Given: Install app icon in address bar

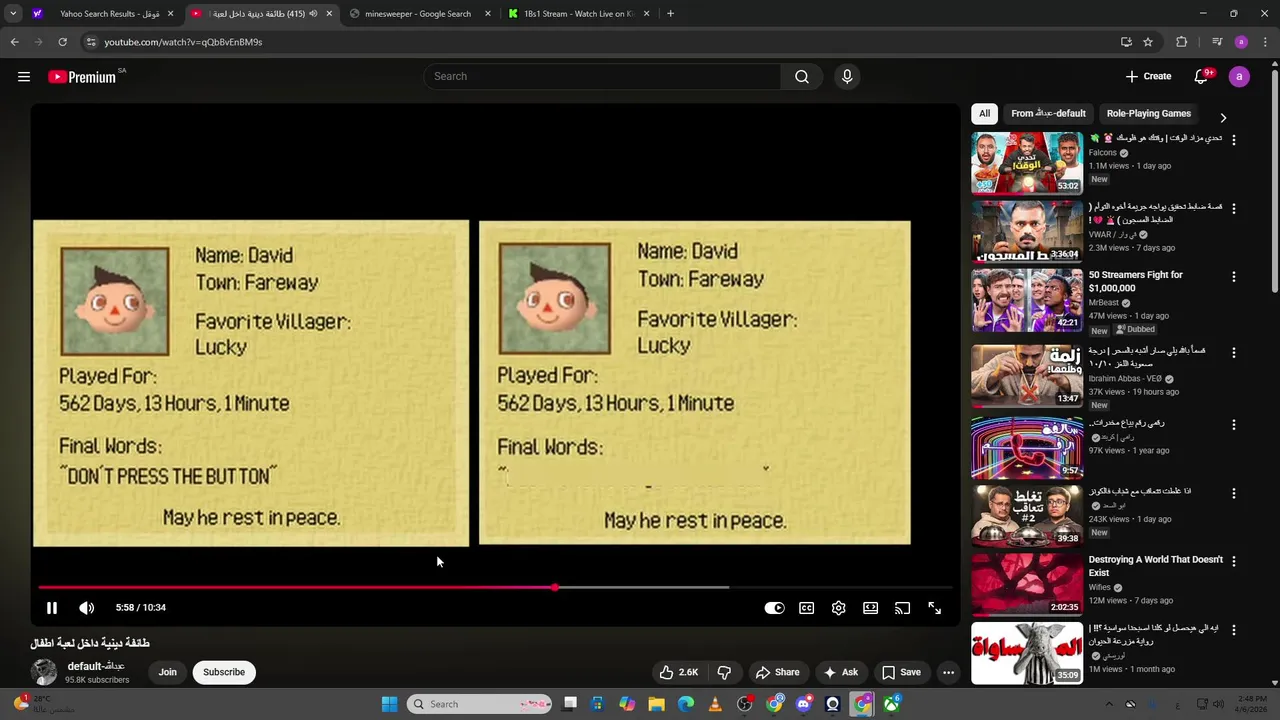Looking at the screenshot, I should pos(1126,42).
